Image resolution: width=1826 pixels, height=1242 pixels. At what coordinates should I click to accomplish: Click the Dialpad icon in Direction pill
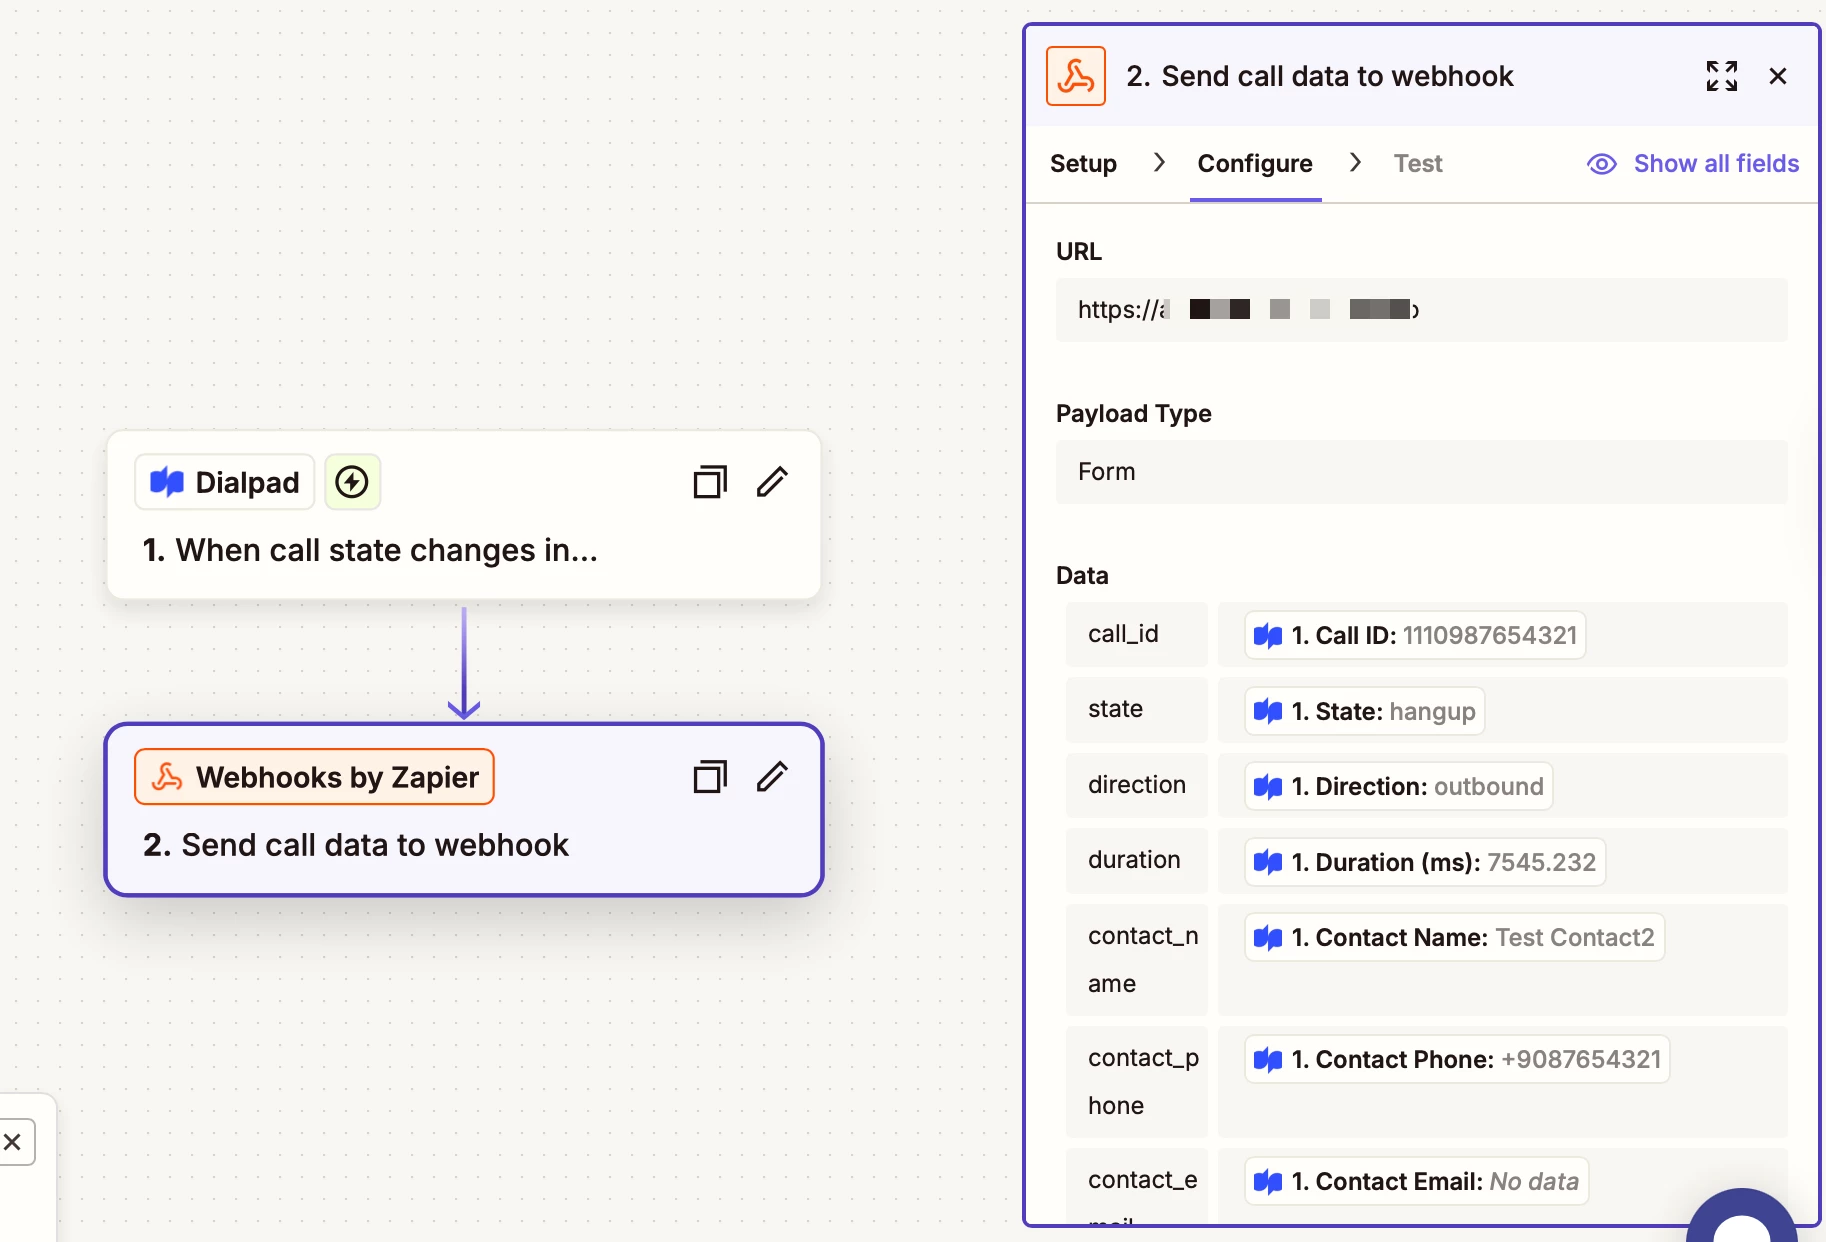click(1268, 786)
